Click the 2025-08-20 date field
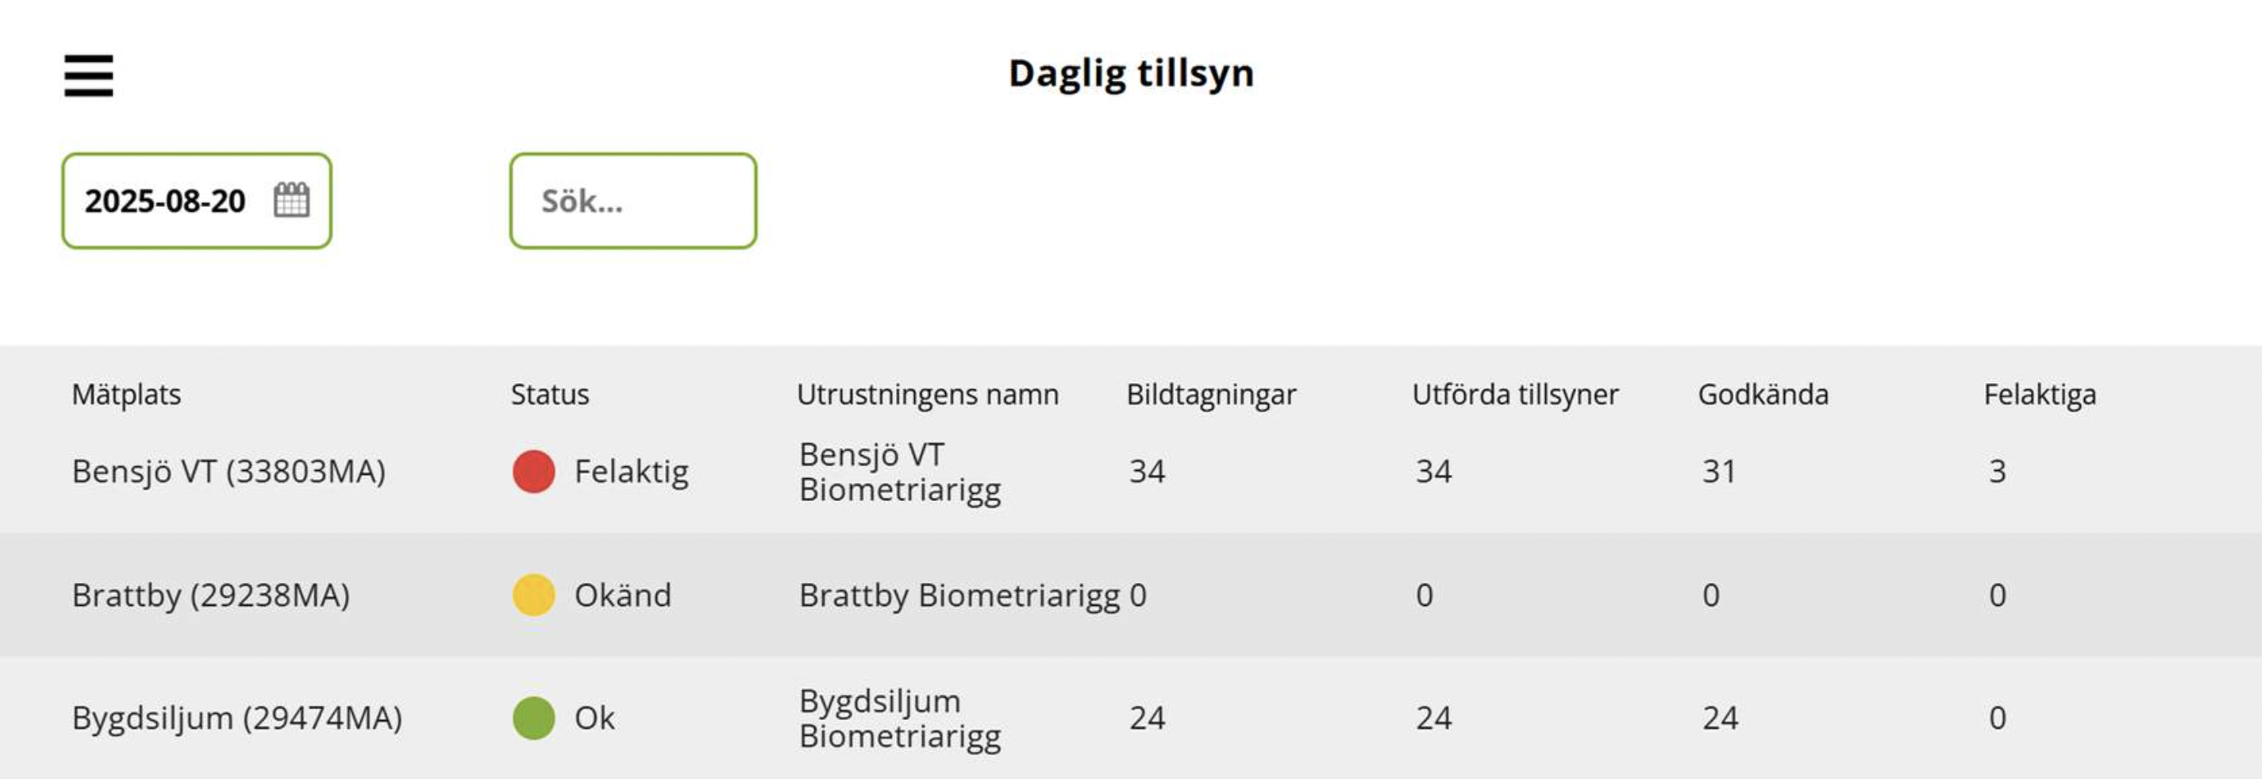 click(197, 201)
